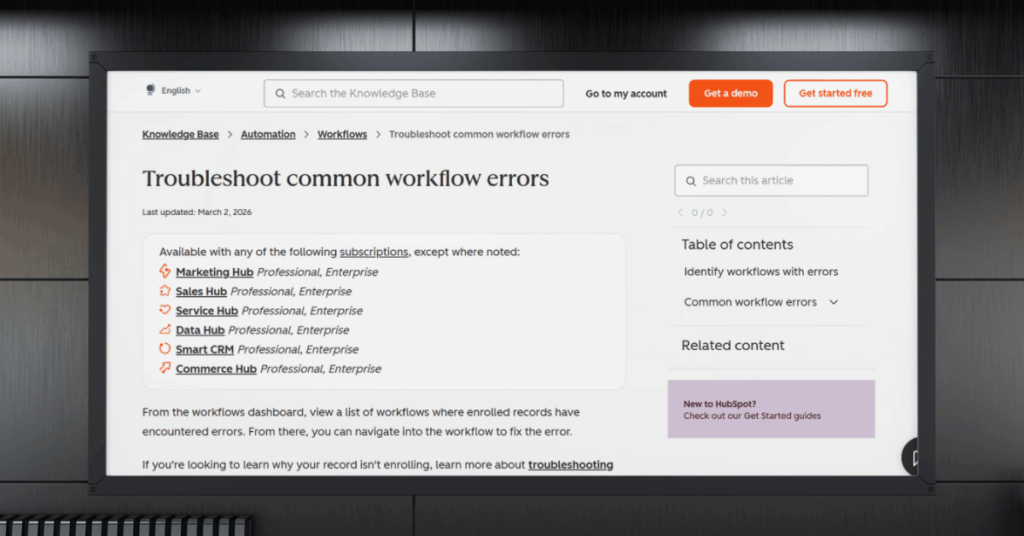Click the 0 / 0 search result counter
This screenshot has height=536, width=1024.
pos(702,213)
